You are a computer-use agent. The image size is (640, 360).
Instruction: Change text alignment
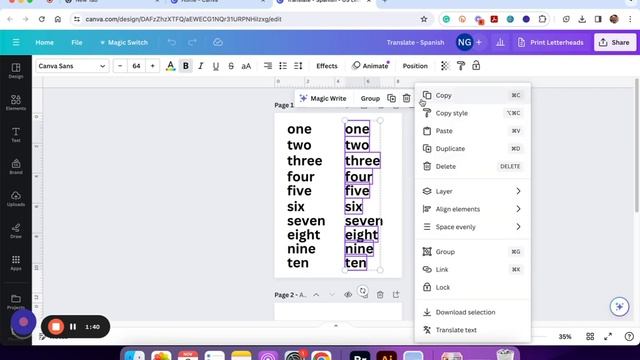point(268,66)
